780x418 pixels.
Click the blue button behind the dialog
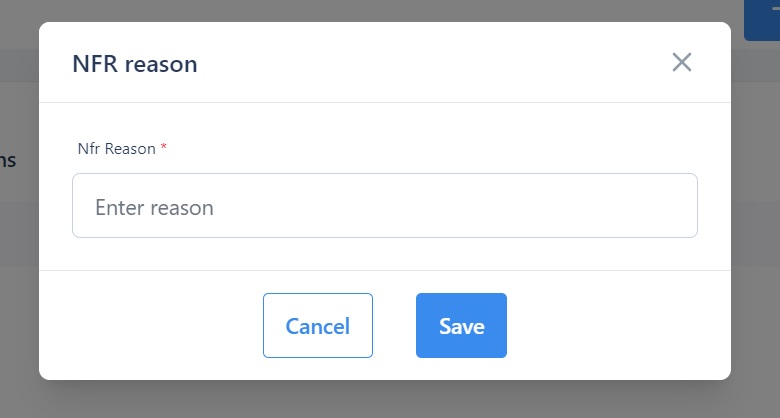click(762, 18)
